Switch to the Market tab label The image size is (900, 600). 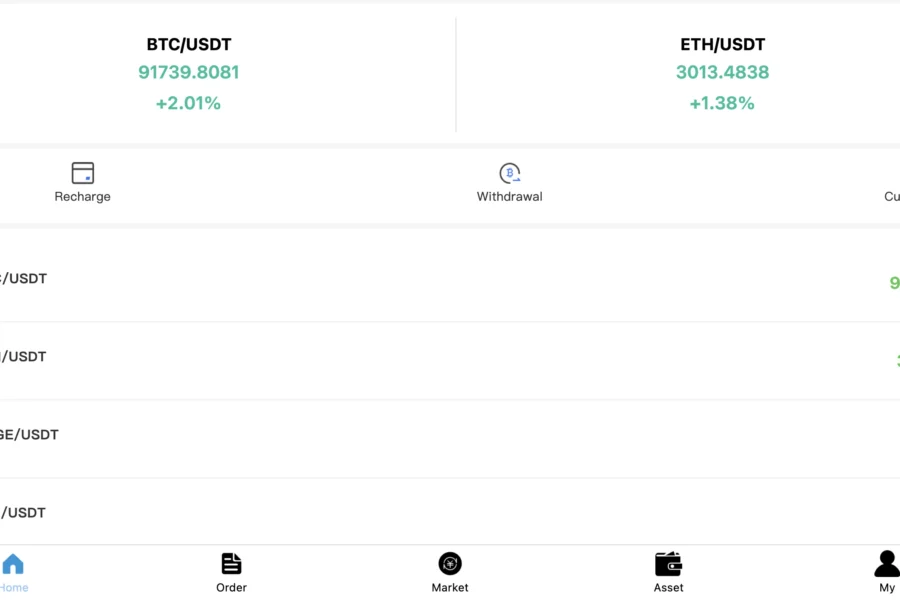[x=450, y=587]
